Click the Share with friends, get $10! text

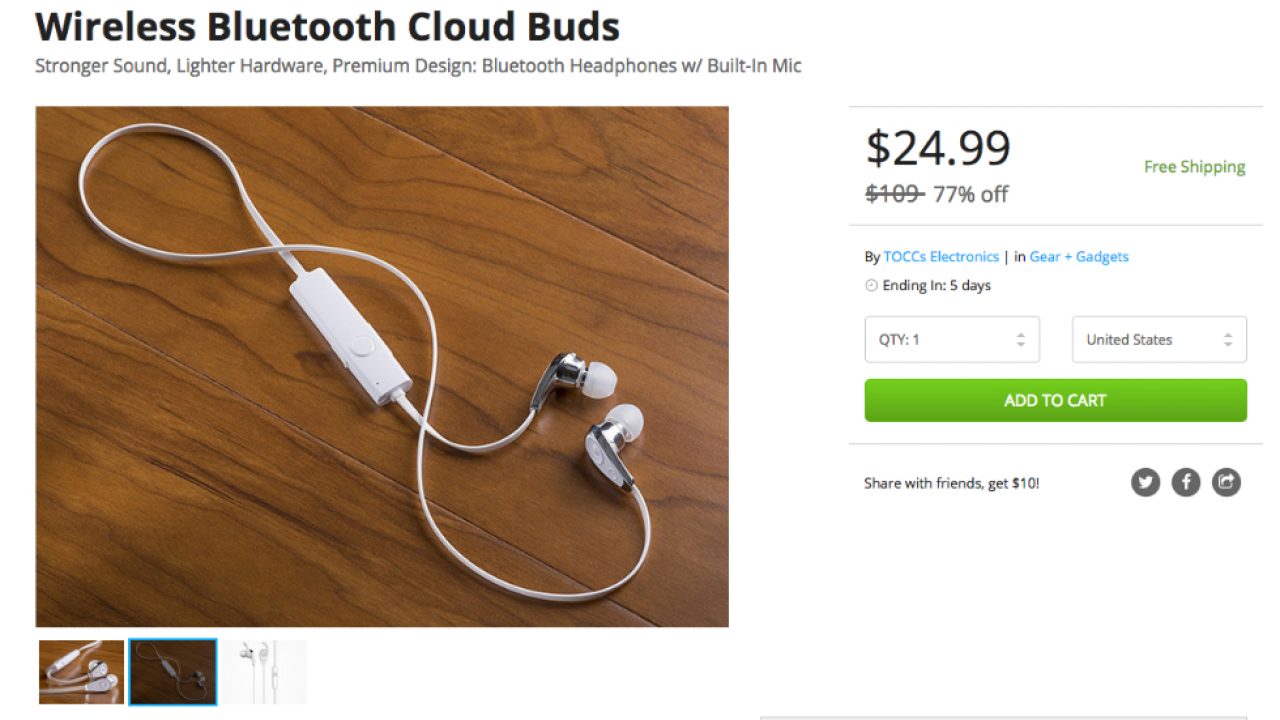pyautogui.click(x=951, y=484)
